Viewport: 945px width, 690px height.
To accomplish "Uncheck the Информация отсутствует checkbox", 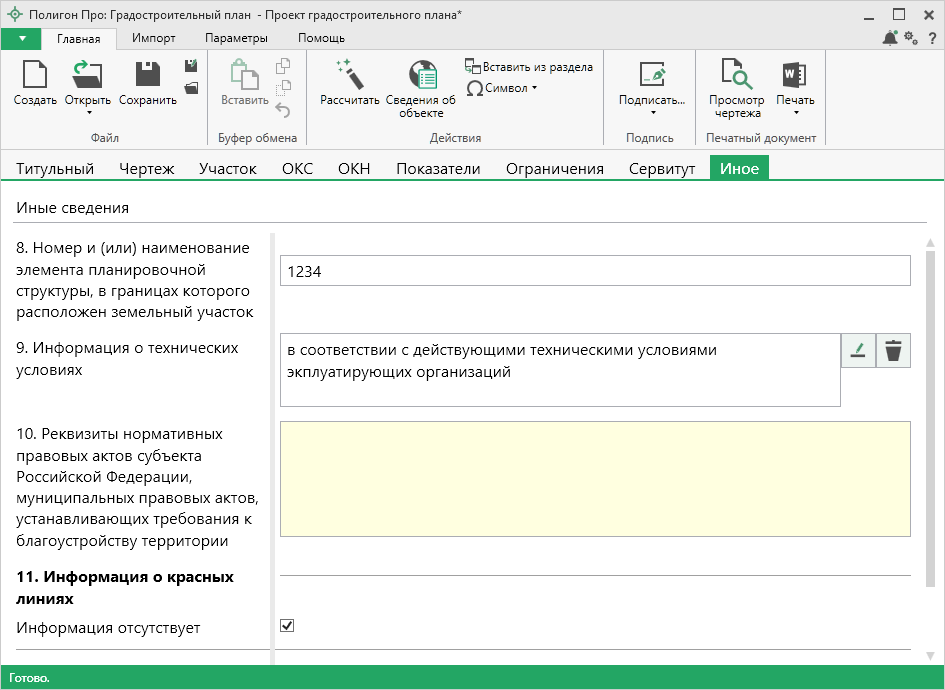I will click(287, 626).
